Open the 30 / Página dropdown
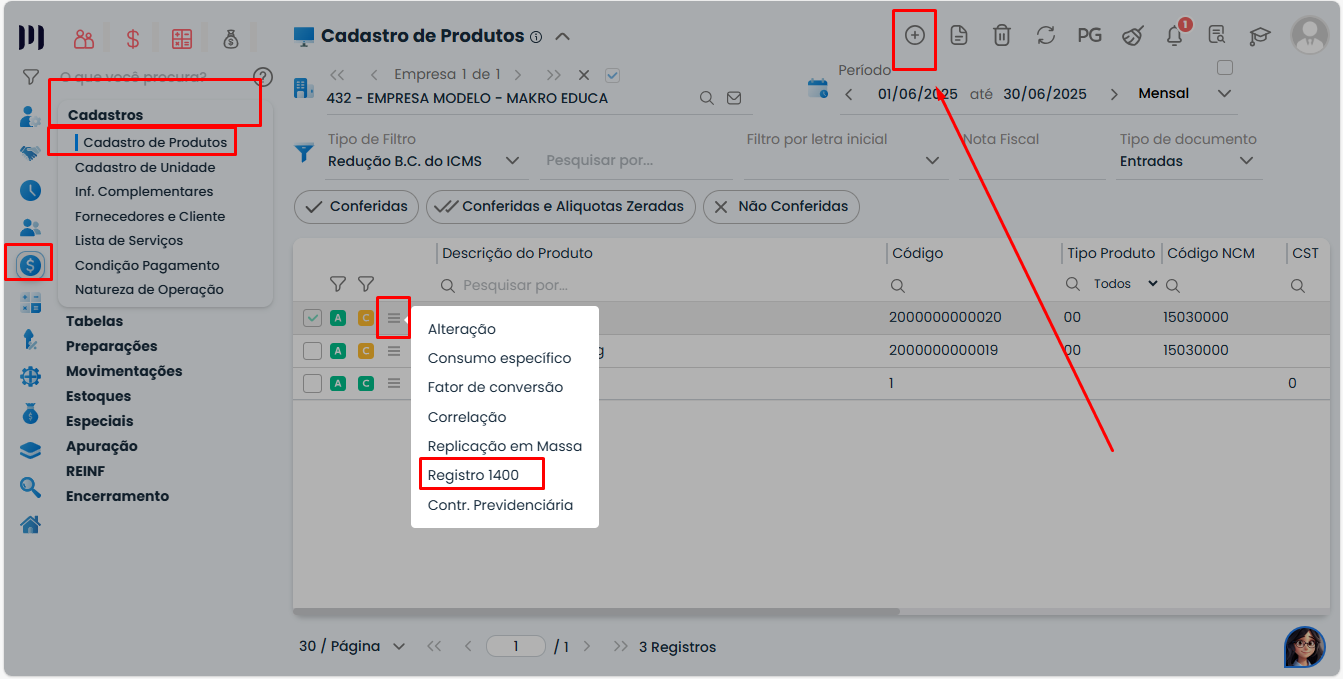Image resolution: width=1343 pixels, height=679 pixels. click(352, 647)
